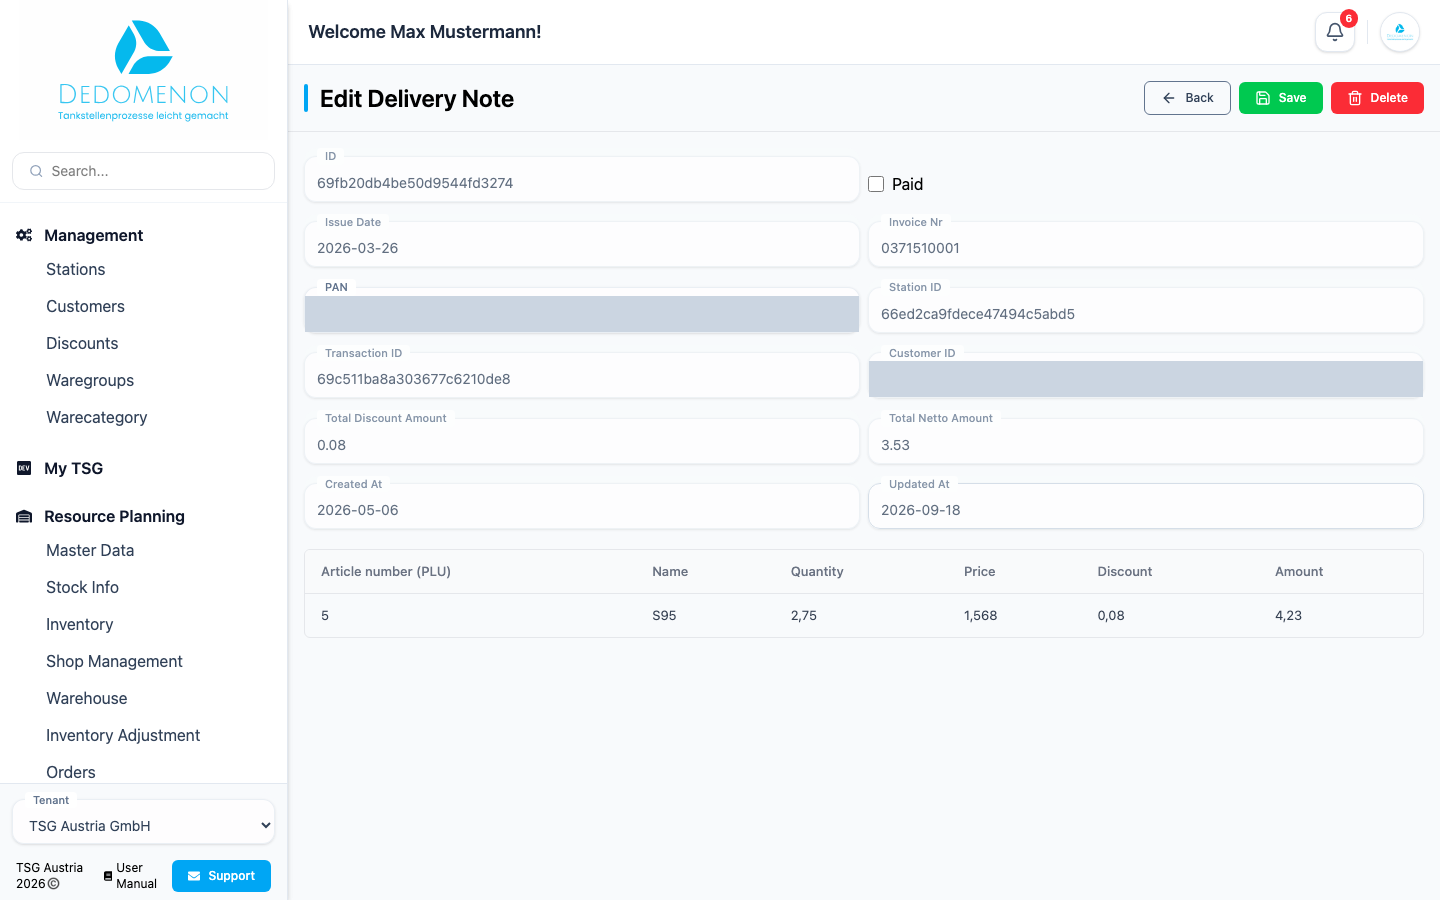Delete the delivery note
Viewport: 1440px width, 900px height.
[1377, 98]
